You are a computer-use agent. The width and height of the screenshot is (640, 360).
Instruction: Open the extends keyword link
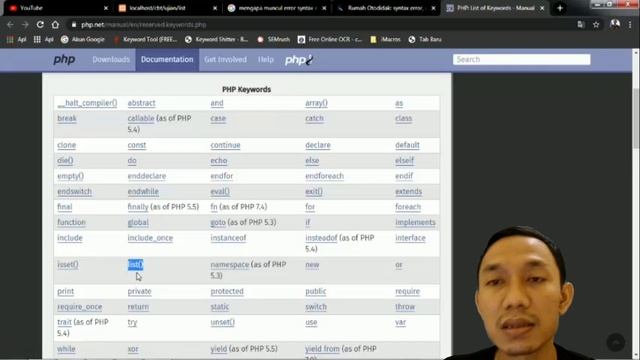tap(408, 192)
